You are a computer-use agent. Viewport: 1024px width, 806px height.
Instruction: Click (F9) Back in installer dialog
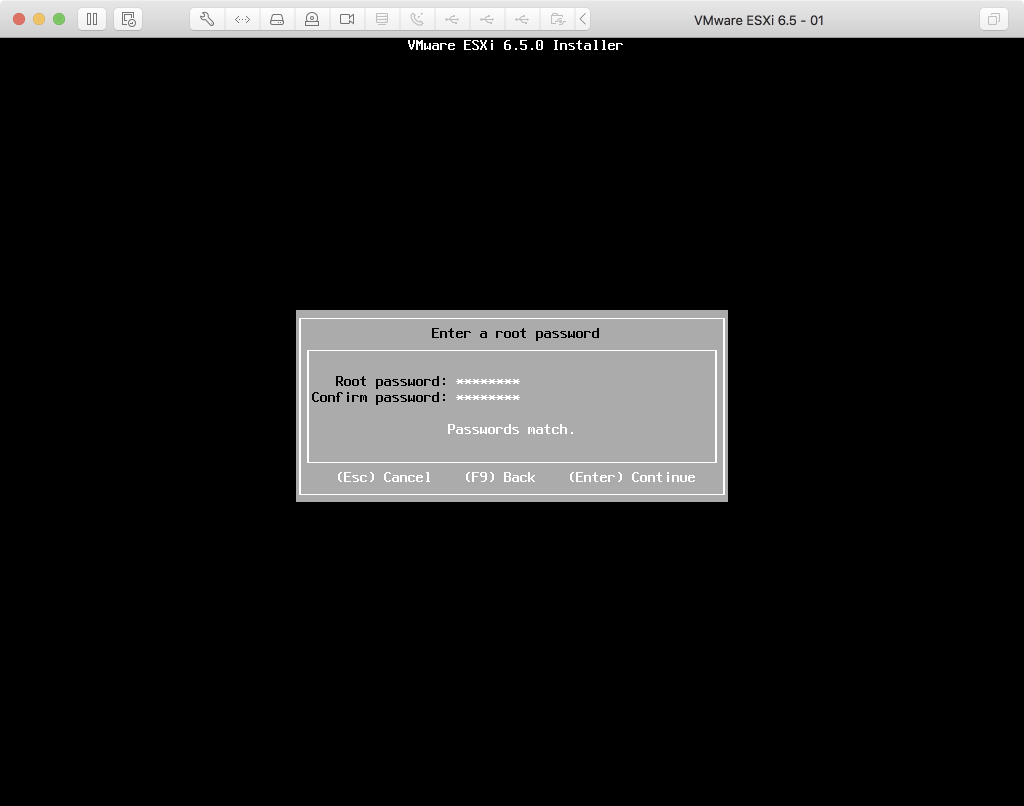(x=500, y=478)
